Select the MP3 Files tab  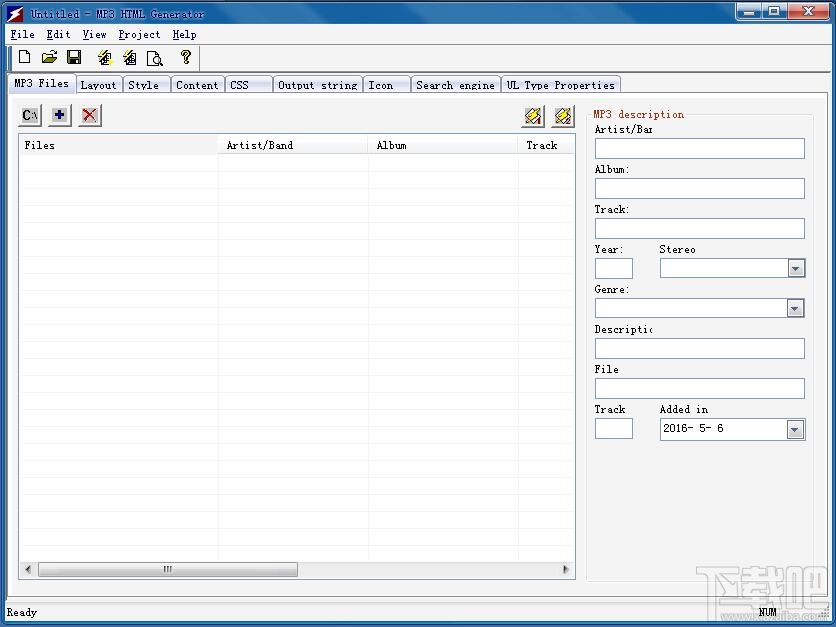42,83
